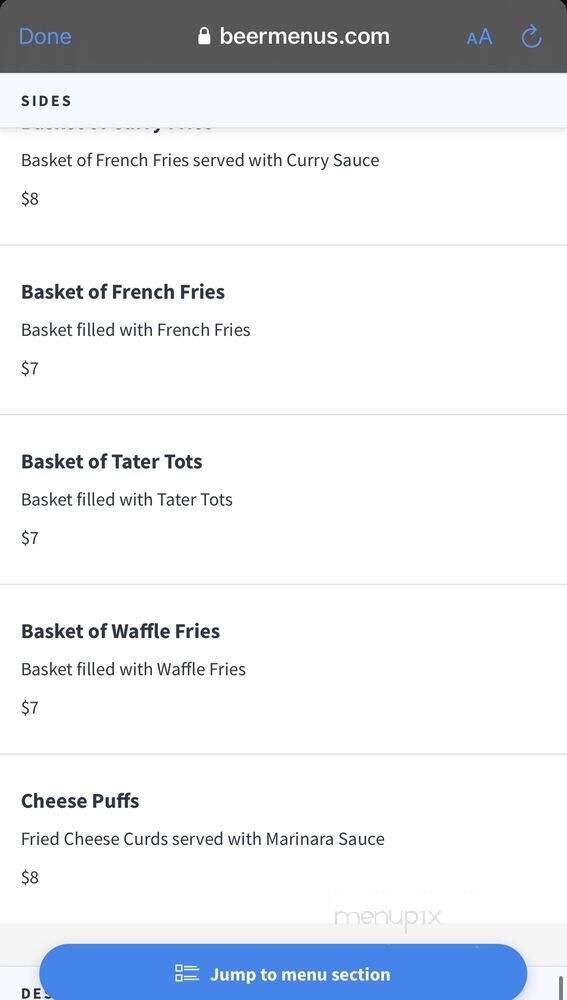Click the menupix watermark logo

click(x=388, y=917)
